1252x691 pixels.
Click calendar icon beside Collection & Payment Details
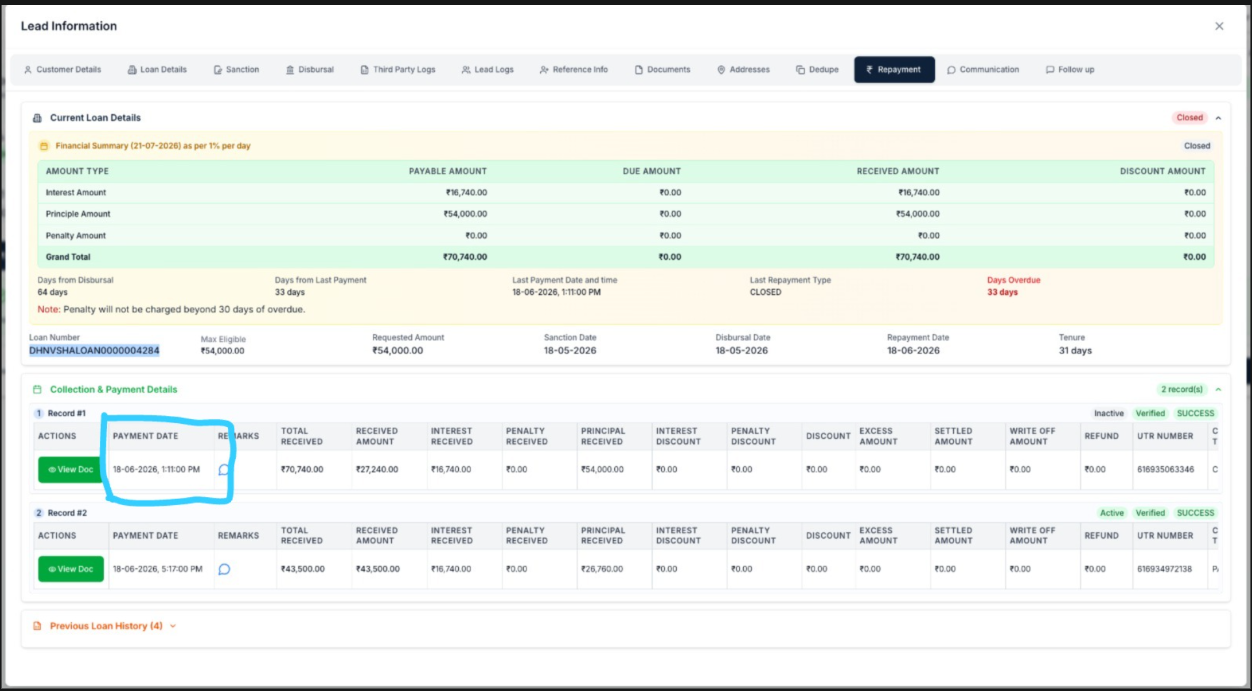click(38, 389)
